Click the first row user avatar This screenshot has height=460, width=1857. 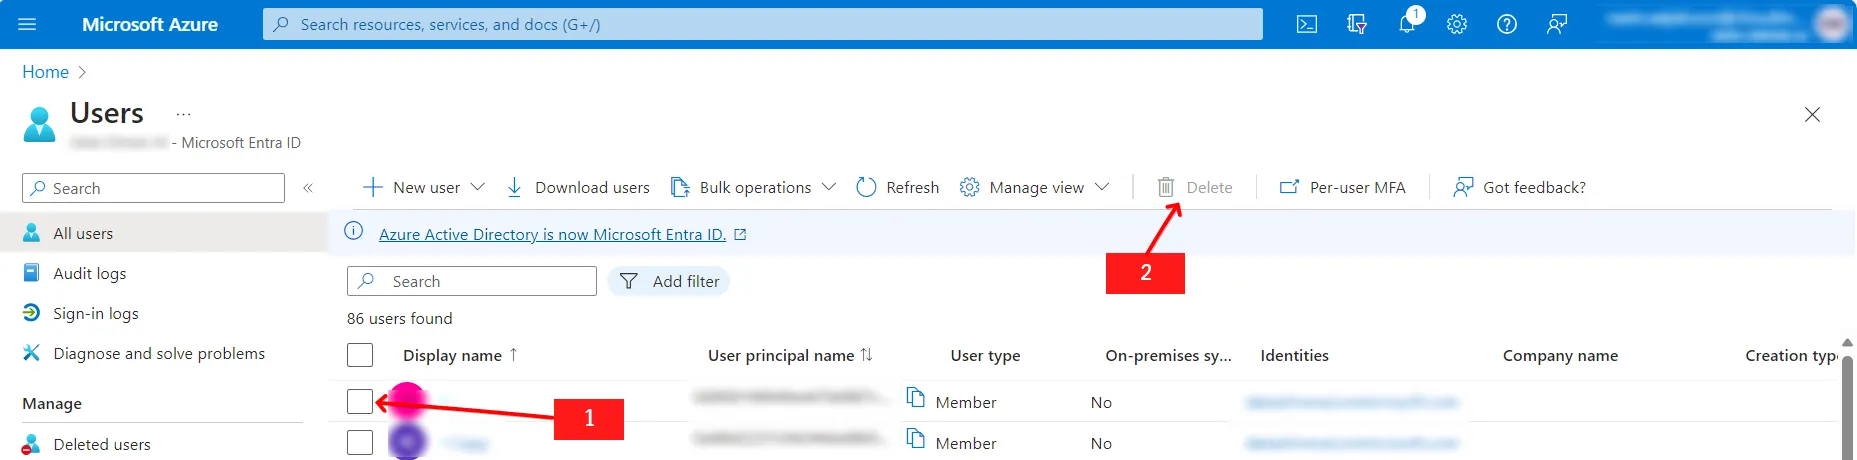coord(407,401)
